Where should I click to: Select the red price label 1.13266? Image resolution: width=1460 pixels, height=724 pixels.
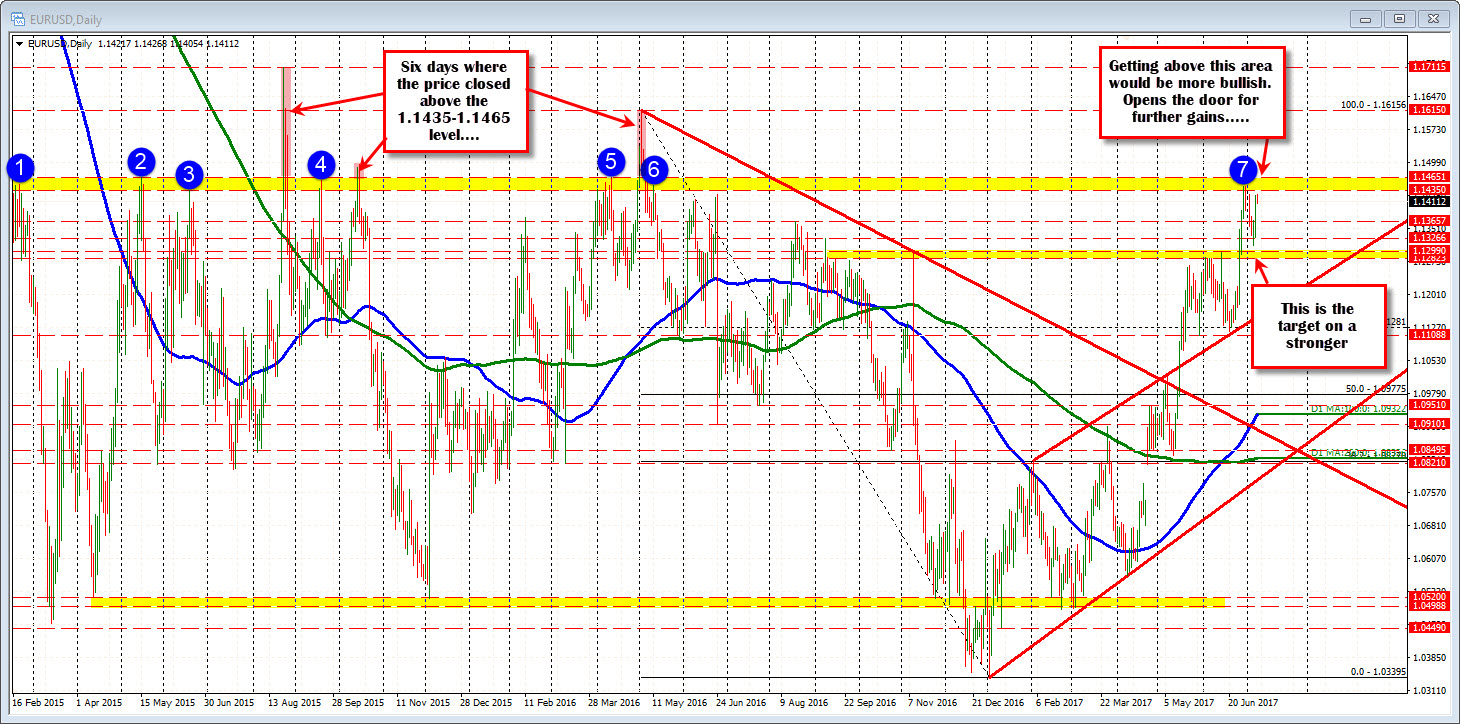(1427, 237)
